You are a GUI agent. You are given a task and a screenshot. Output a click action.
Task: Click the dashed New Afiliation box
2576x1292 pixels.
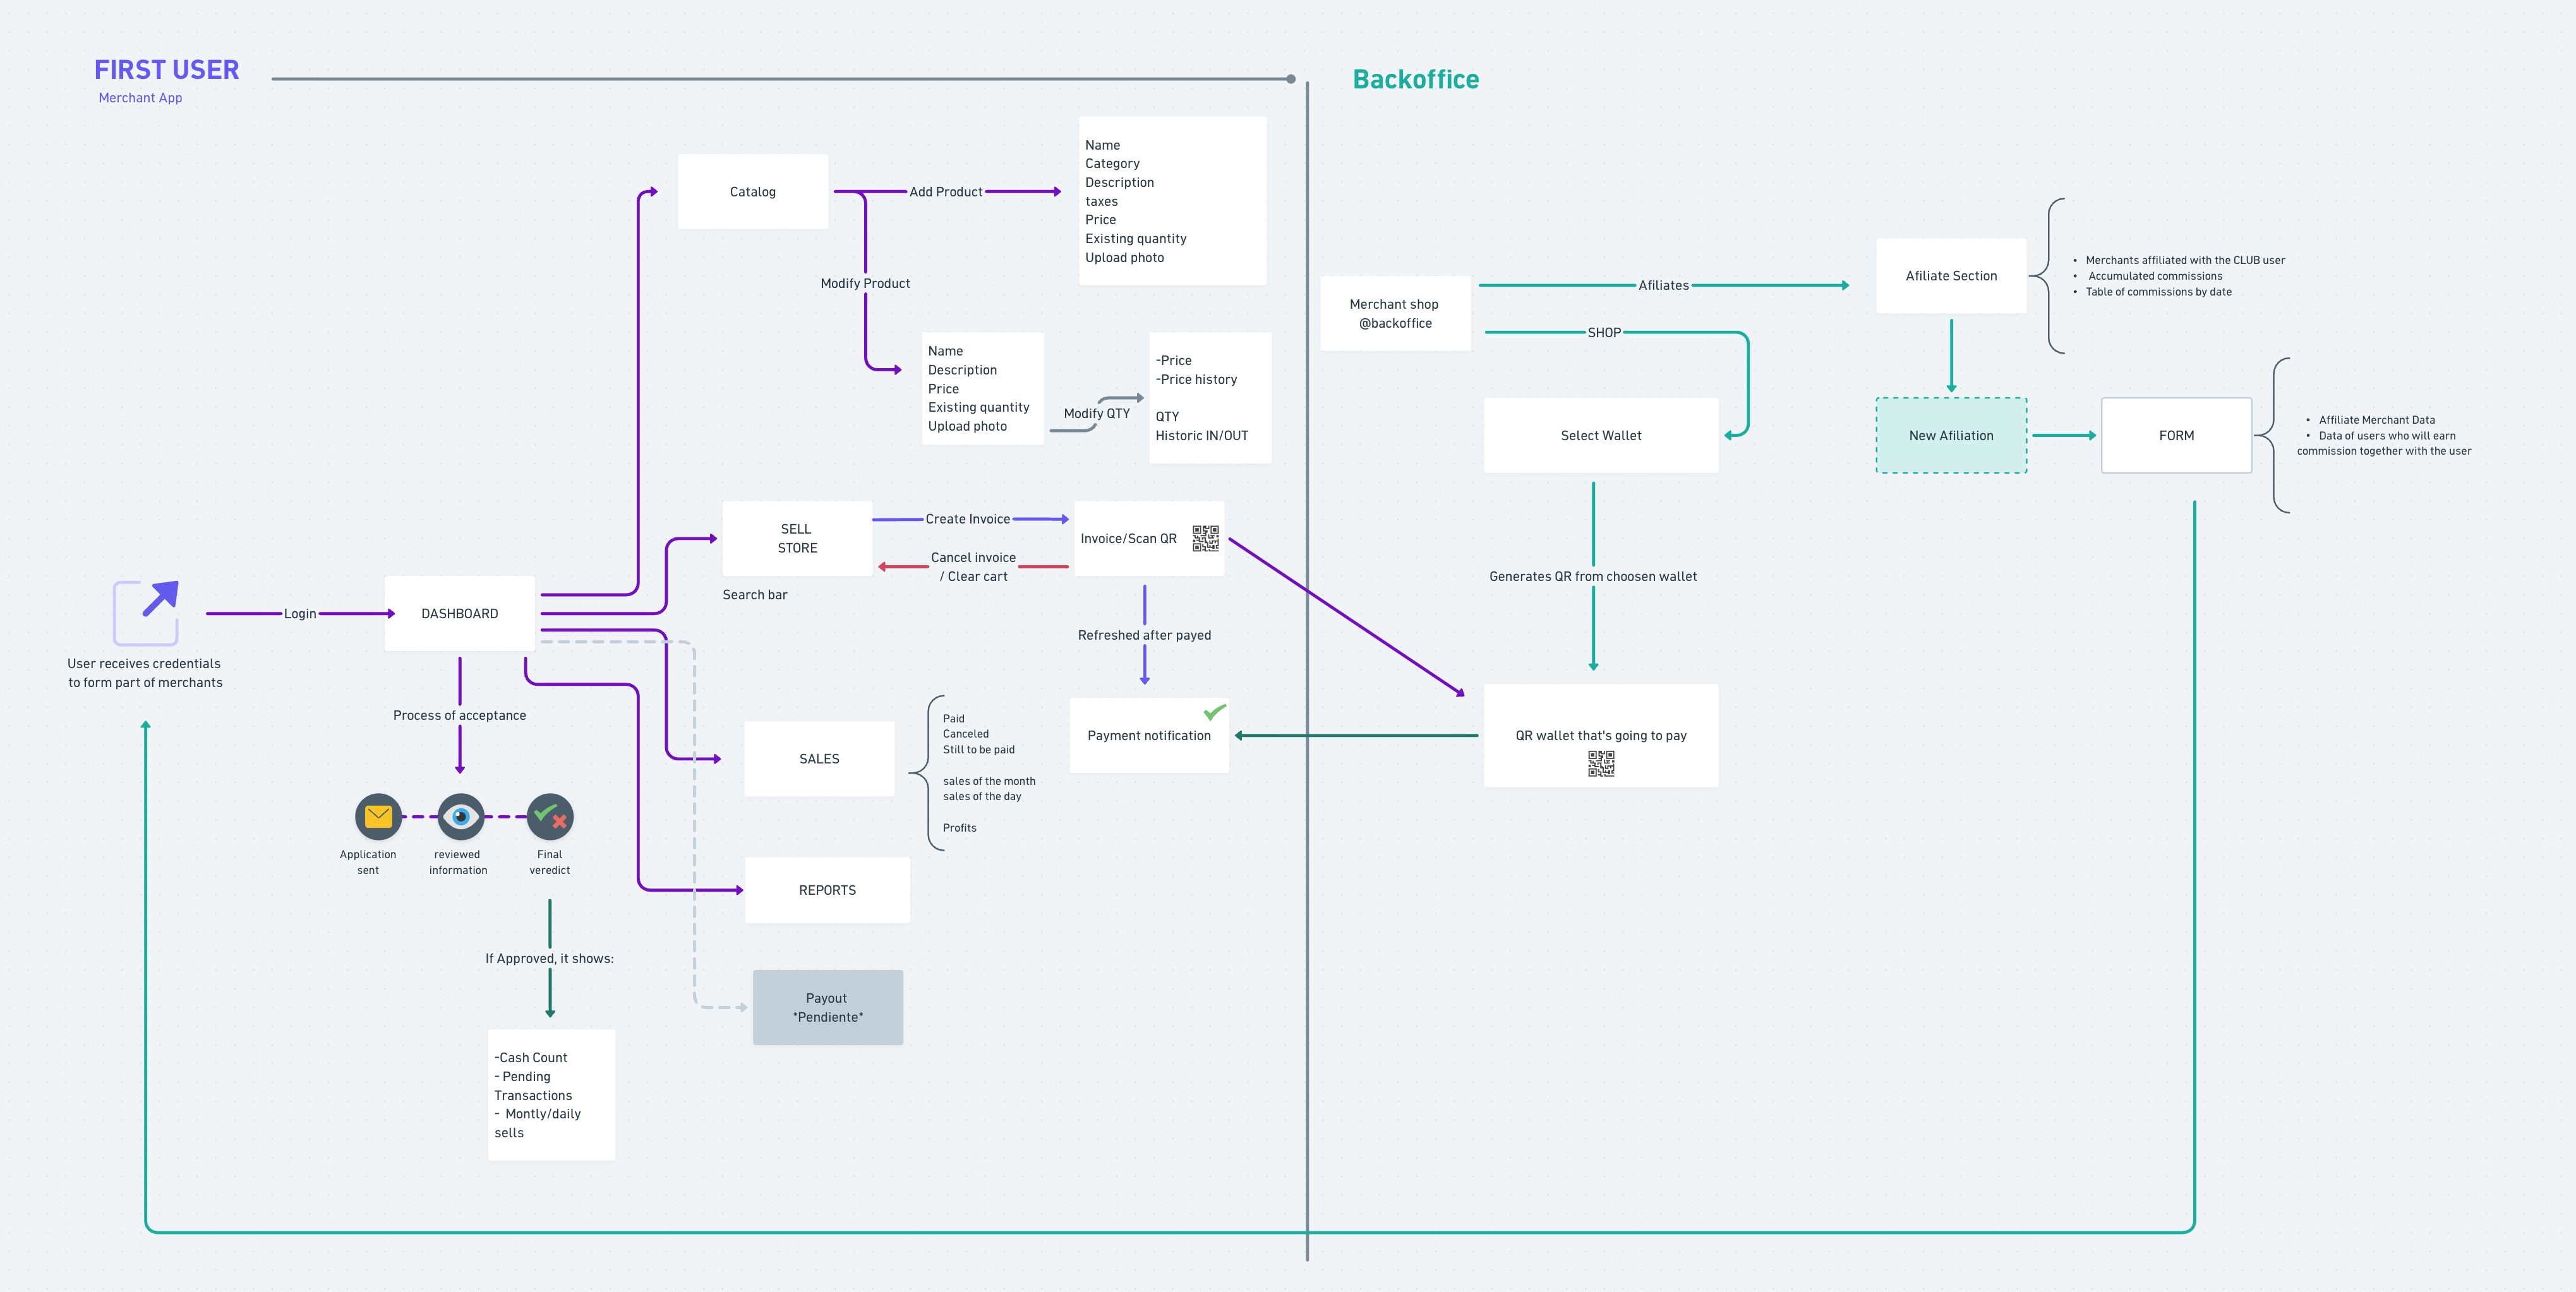click(x=1951, y=435)
